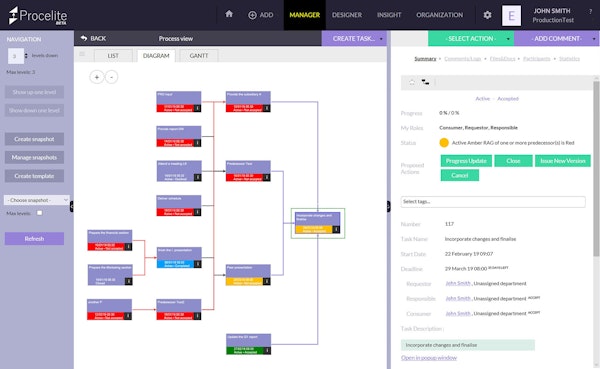Open the Comments/Logs section link
Screen dimensions: 600x369
(462, 59)
